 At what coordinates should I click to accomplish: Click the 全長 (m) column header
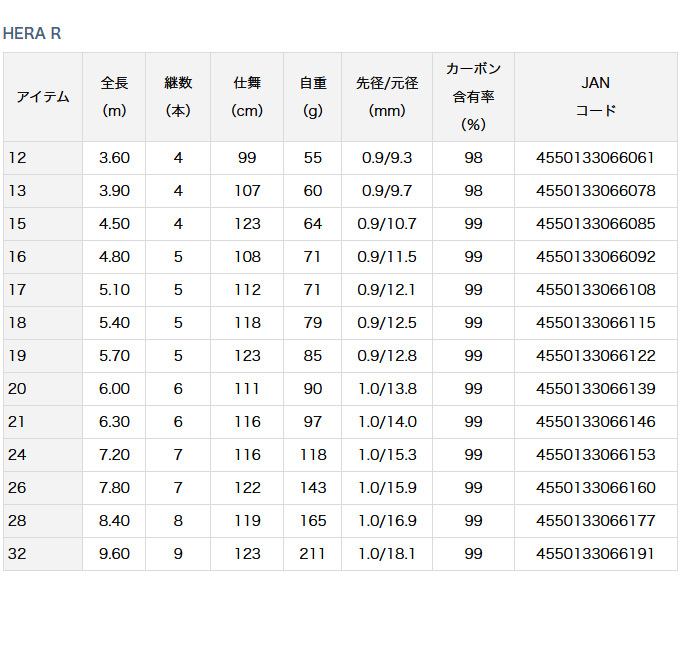pos(114,97)
